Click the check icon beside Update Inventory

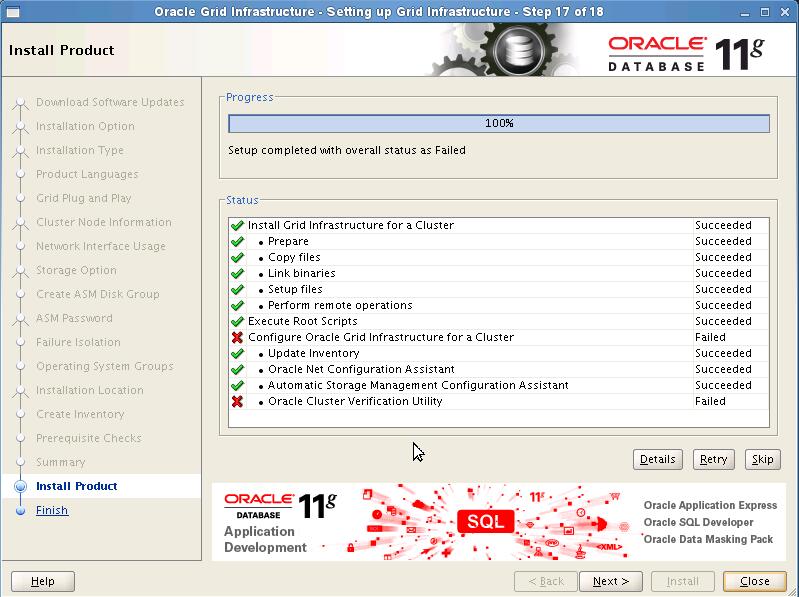click(237, 354)
